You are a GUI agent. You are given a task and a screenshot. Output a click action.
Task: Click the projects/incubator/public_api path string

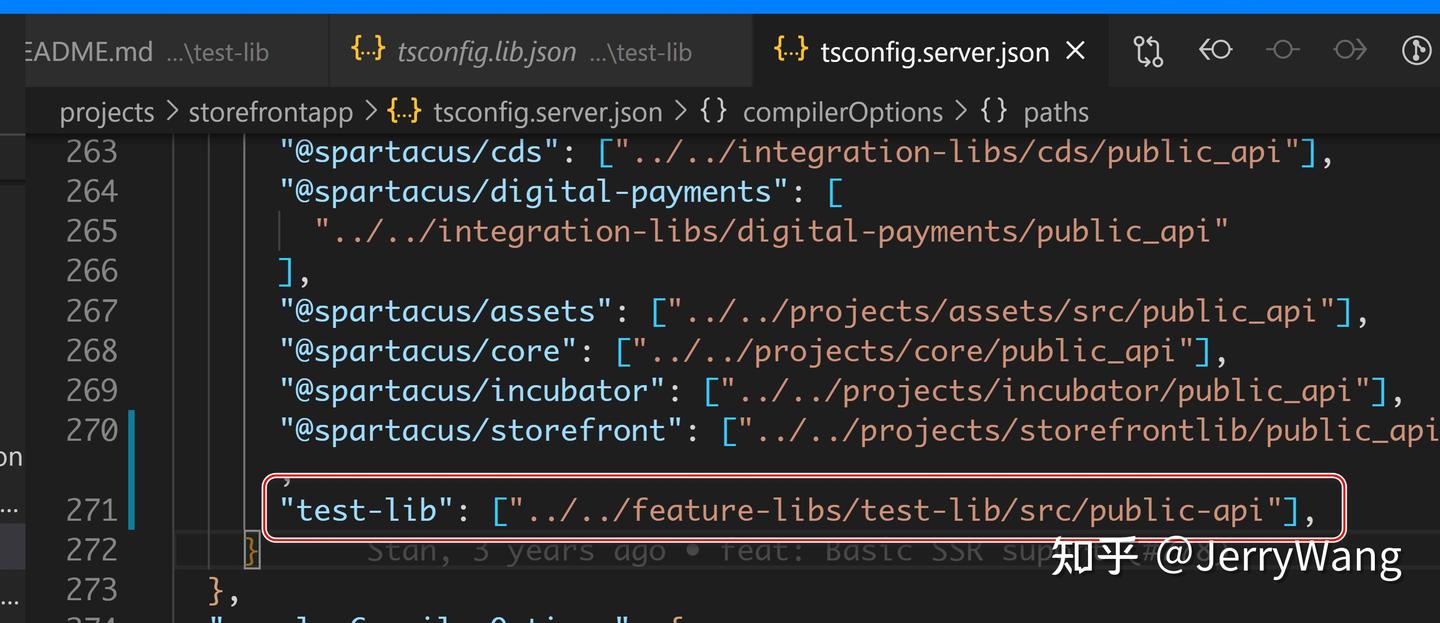coord(1045,391)
